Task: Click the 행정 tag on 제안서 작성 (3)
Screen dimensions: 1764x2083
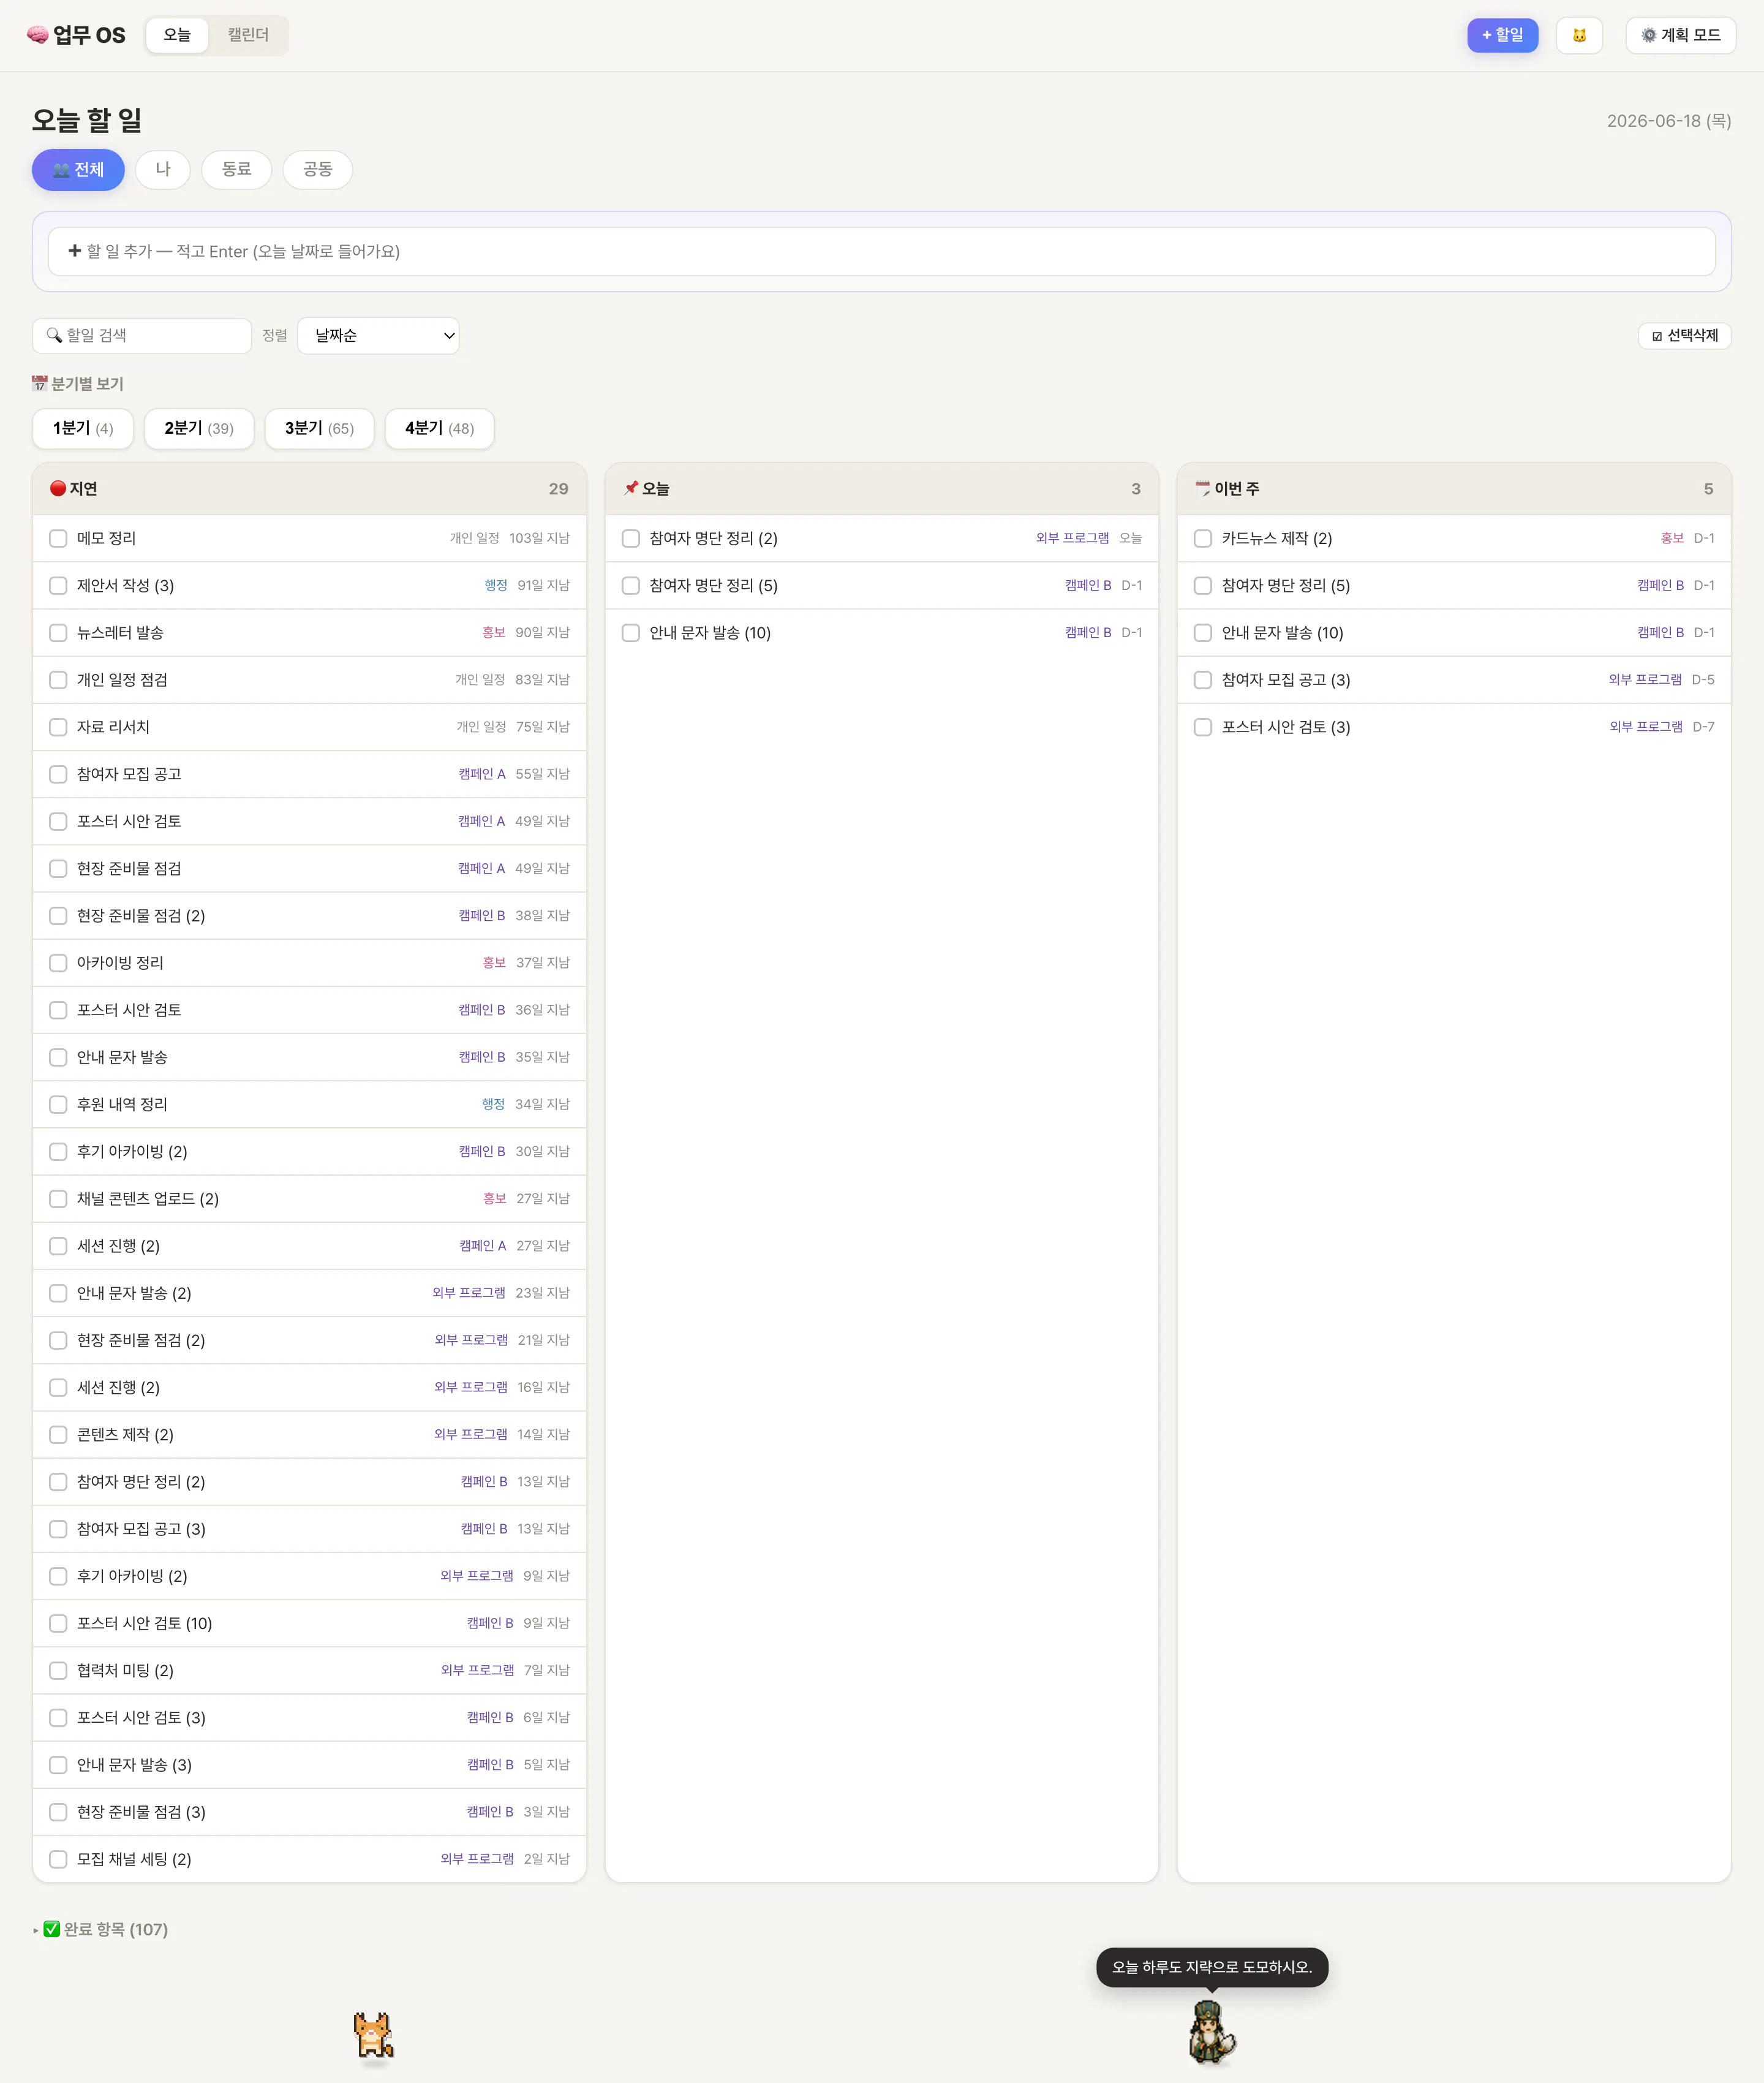Action: (496, 585)
